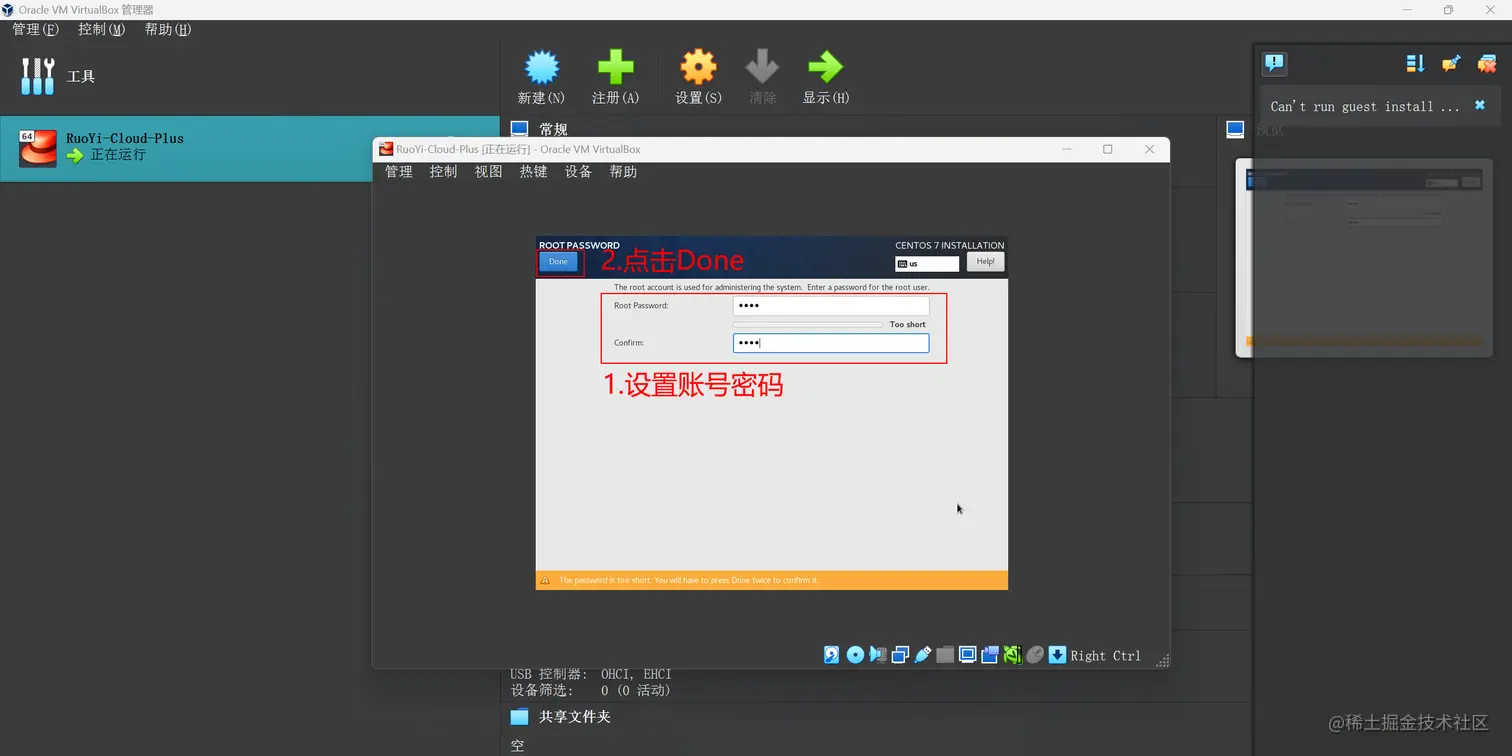Click hard disk activity icon in VM status bar

(x=832, y=655)
